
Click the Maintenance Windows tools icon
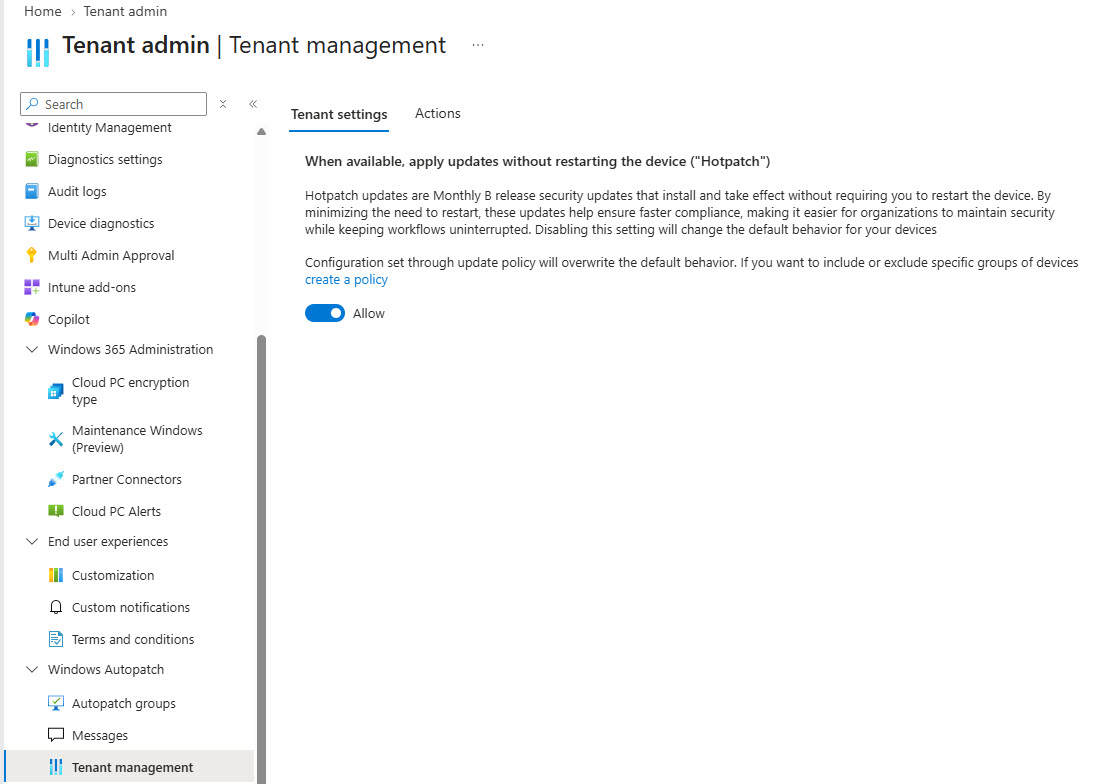55,439
